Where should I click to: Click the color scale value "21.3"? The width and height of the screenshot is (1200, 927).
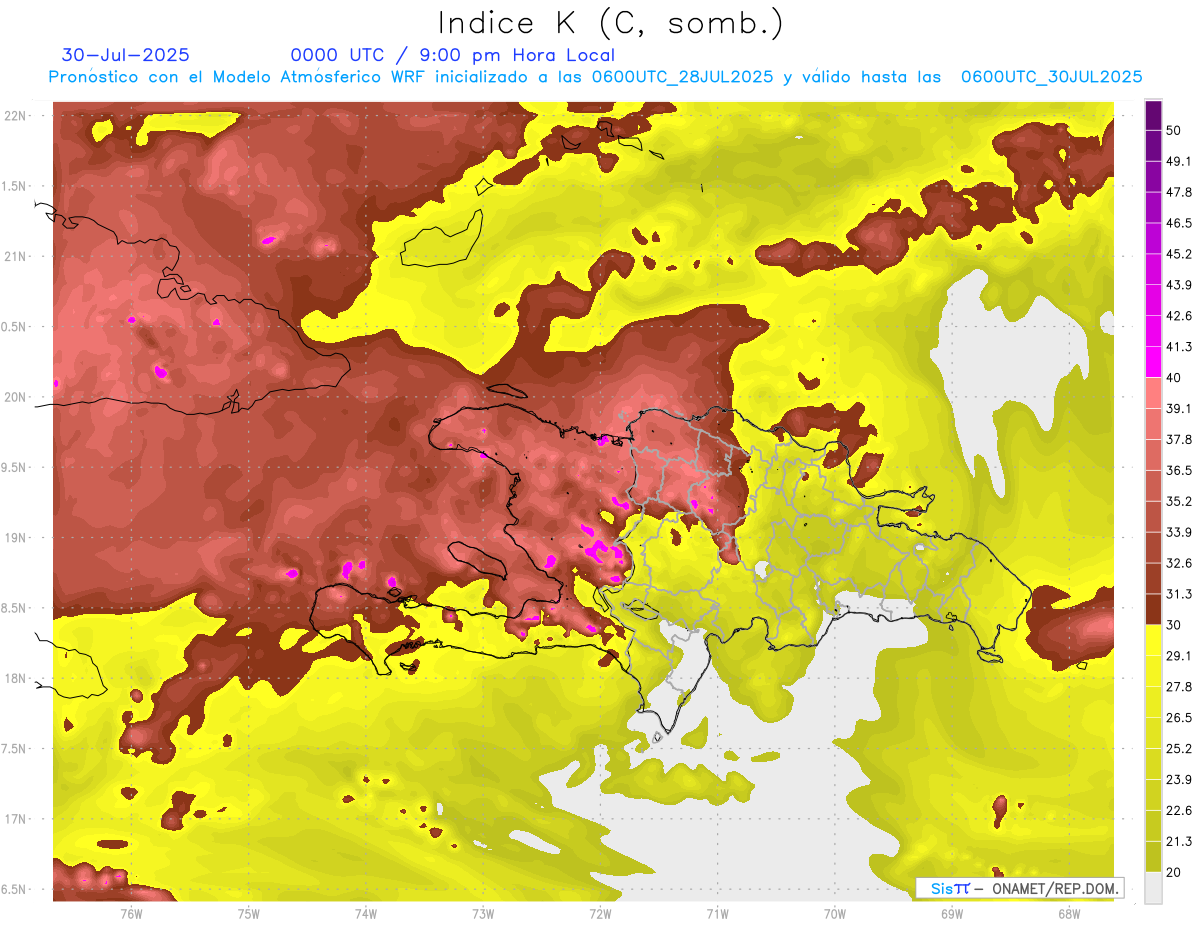pos(1179,842)
